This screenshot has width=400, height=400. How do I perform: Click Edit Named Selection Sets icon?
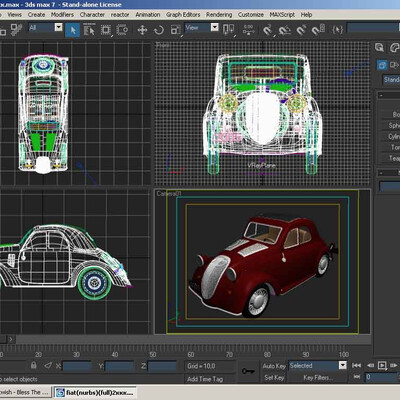[x=337, y=30]
